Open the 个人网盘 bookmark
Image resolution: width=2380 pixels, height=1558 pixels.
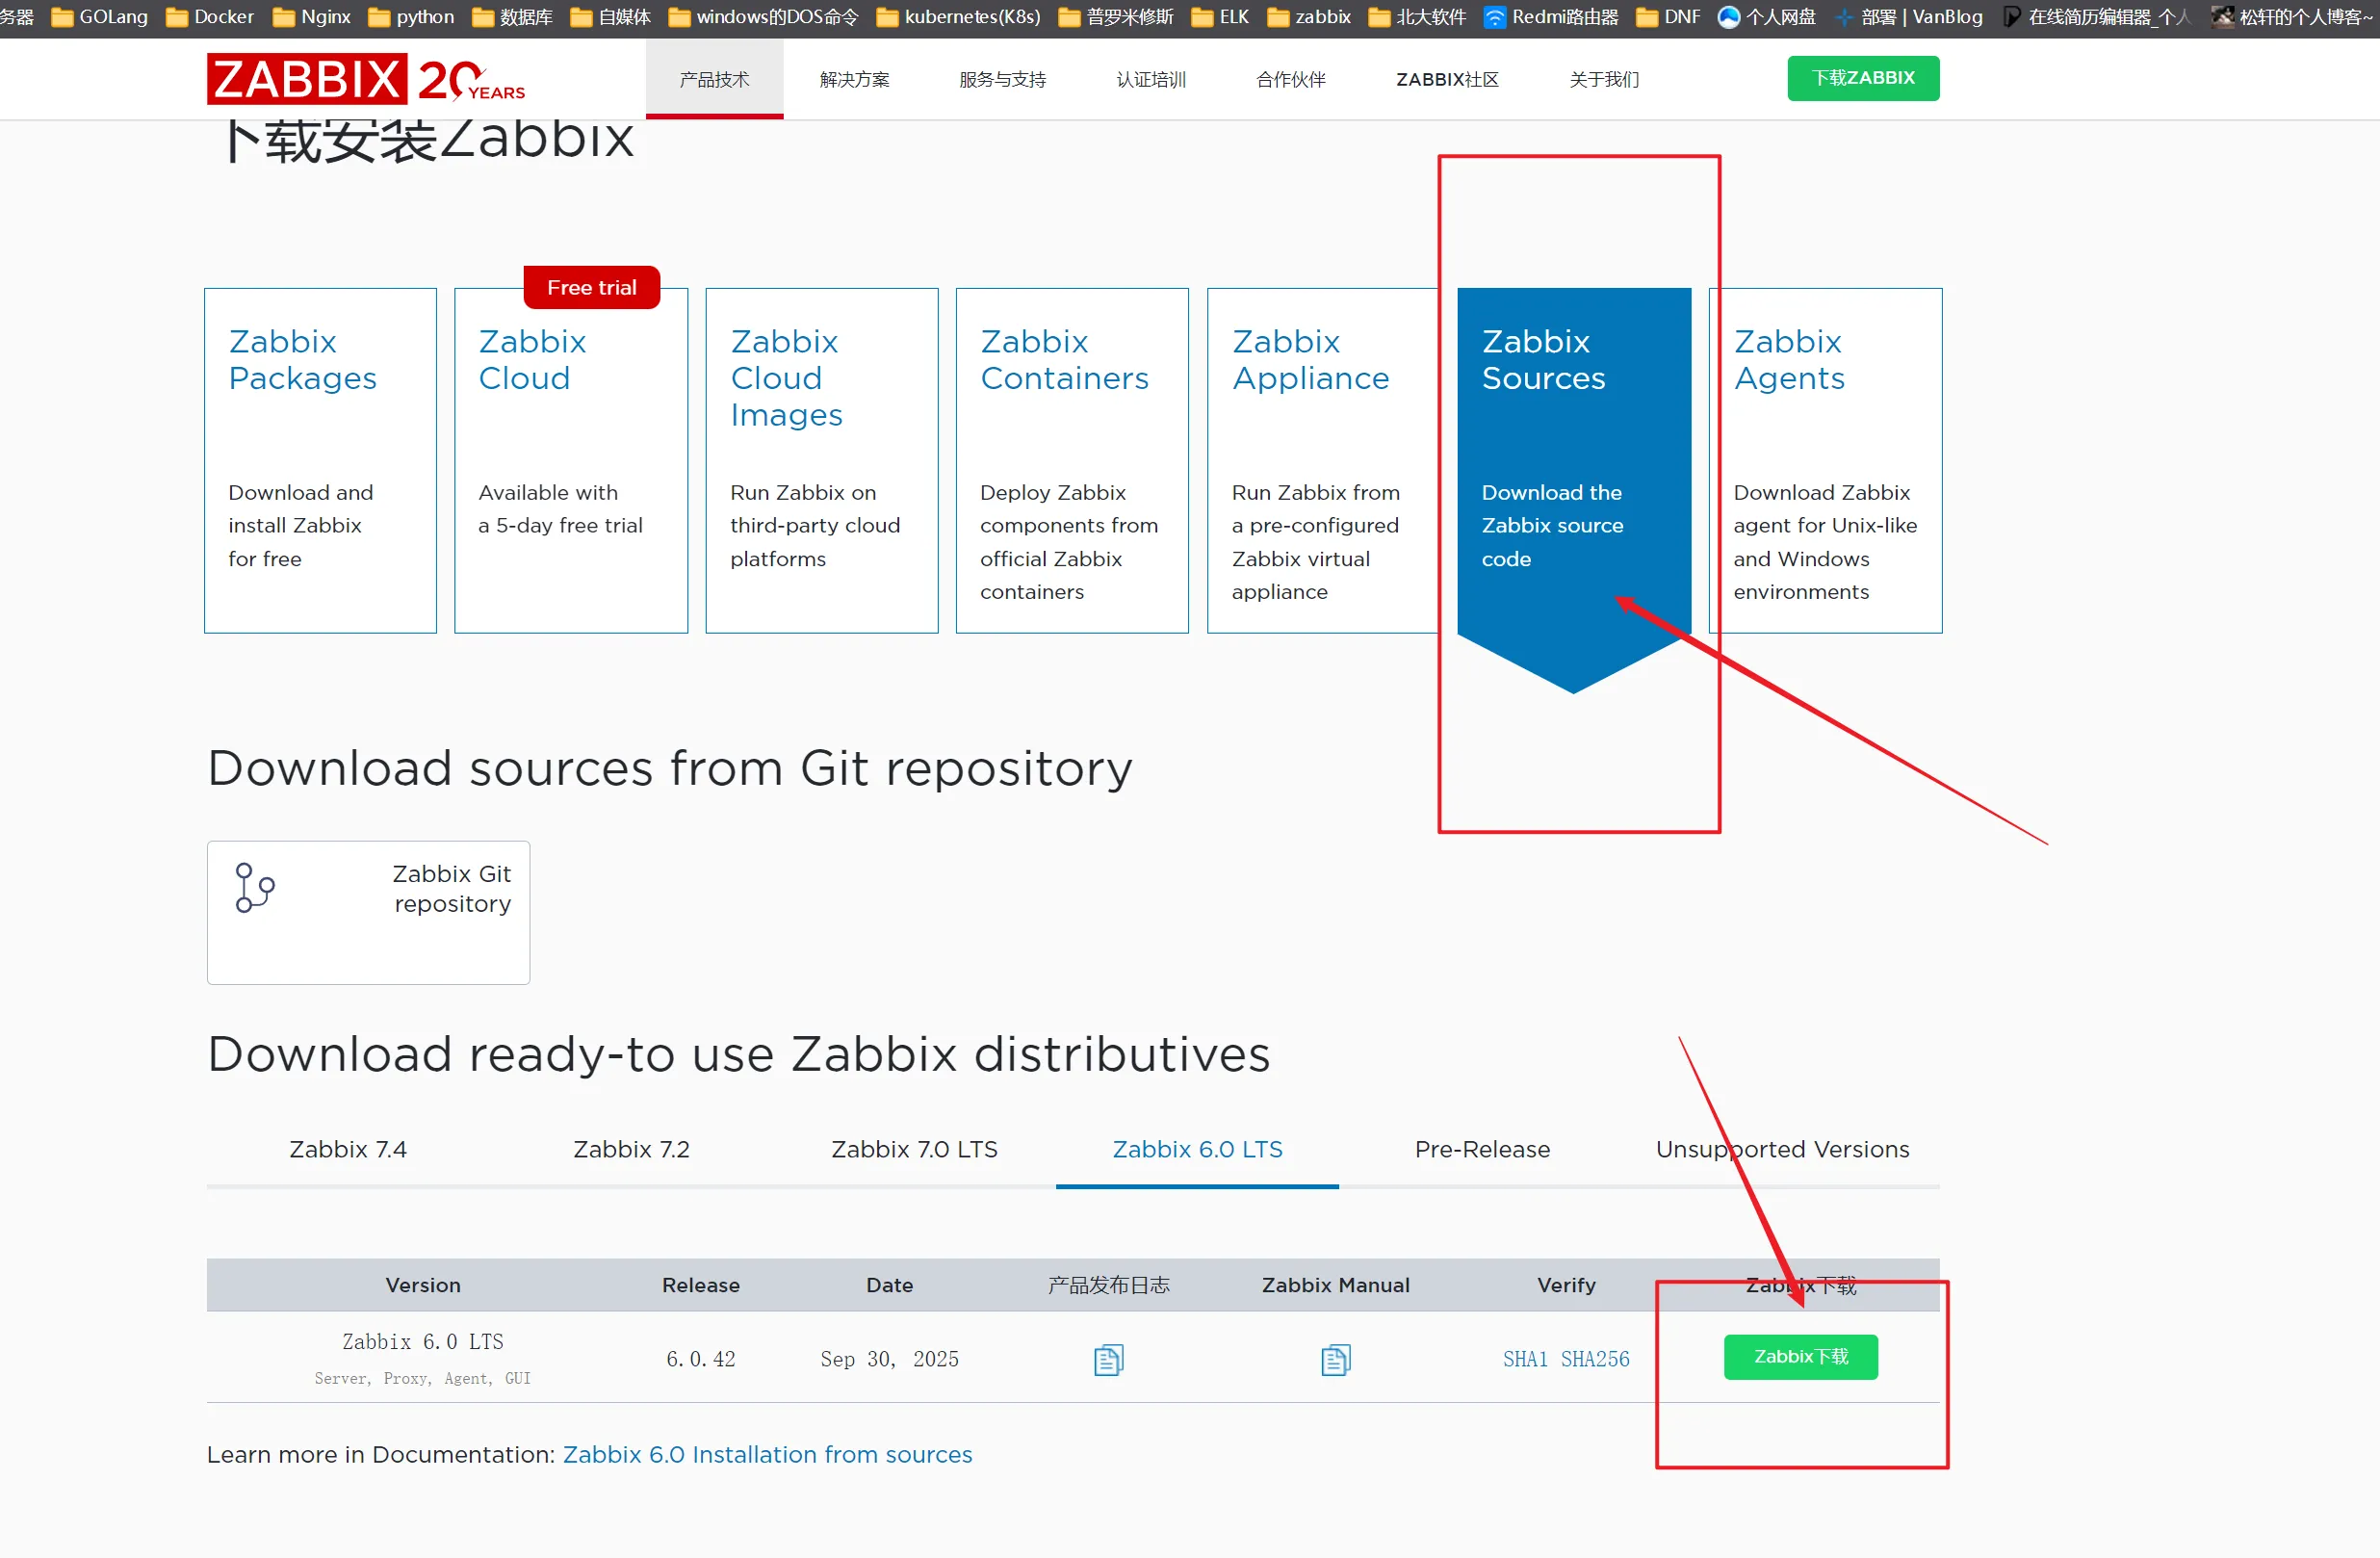click(x=1766, y=17)
